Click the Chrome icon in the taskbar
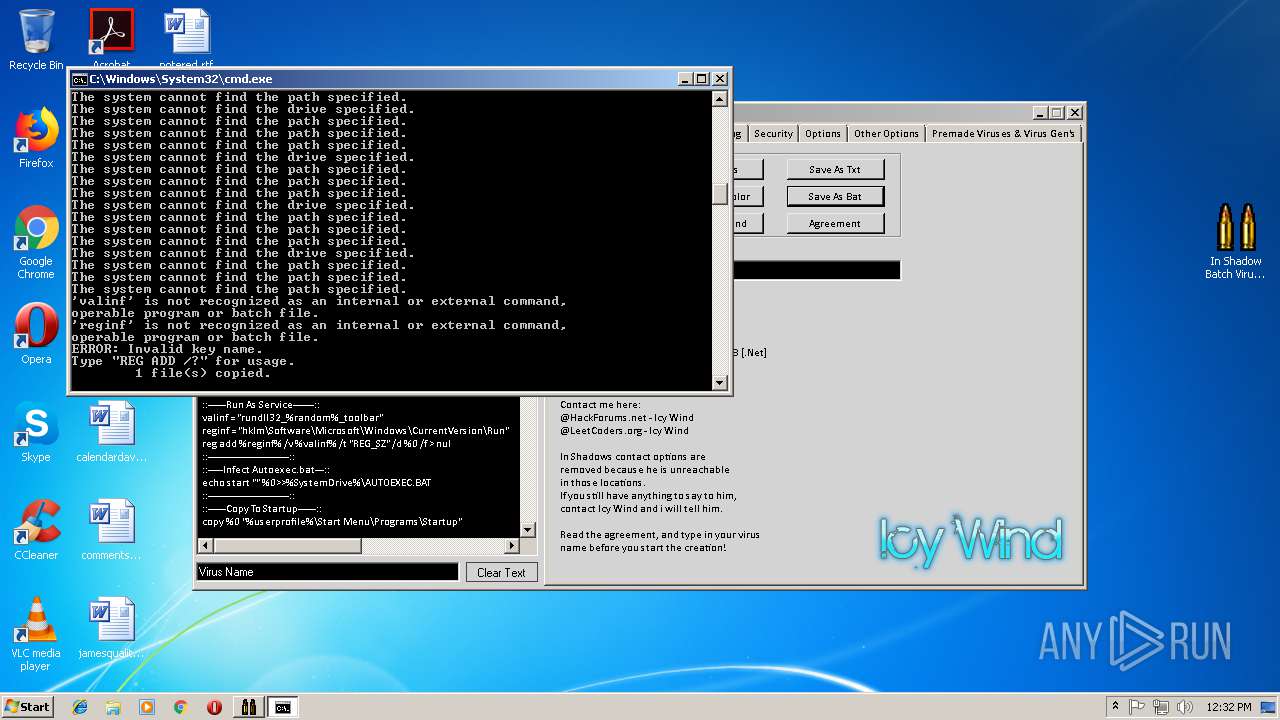The height and width of the screenshot is (720, 1280). (x=181, y=707)
